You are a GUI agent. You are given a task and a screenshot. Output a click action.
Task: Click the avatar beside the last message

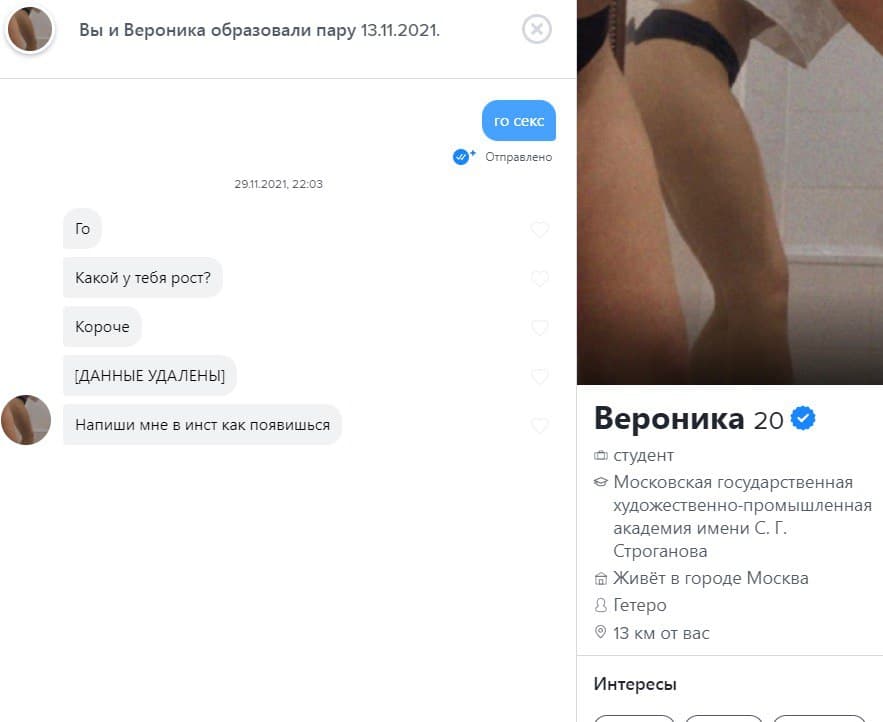(26, 420)
